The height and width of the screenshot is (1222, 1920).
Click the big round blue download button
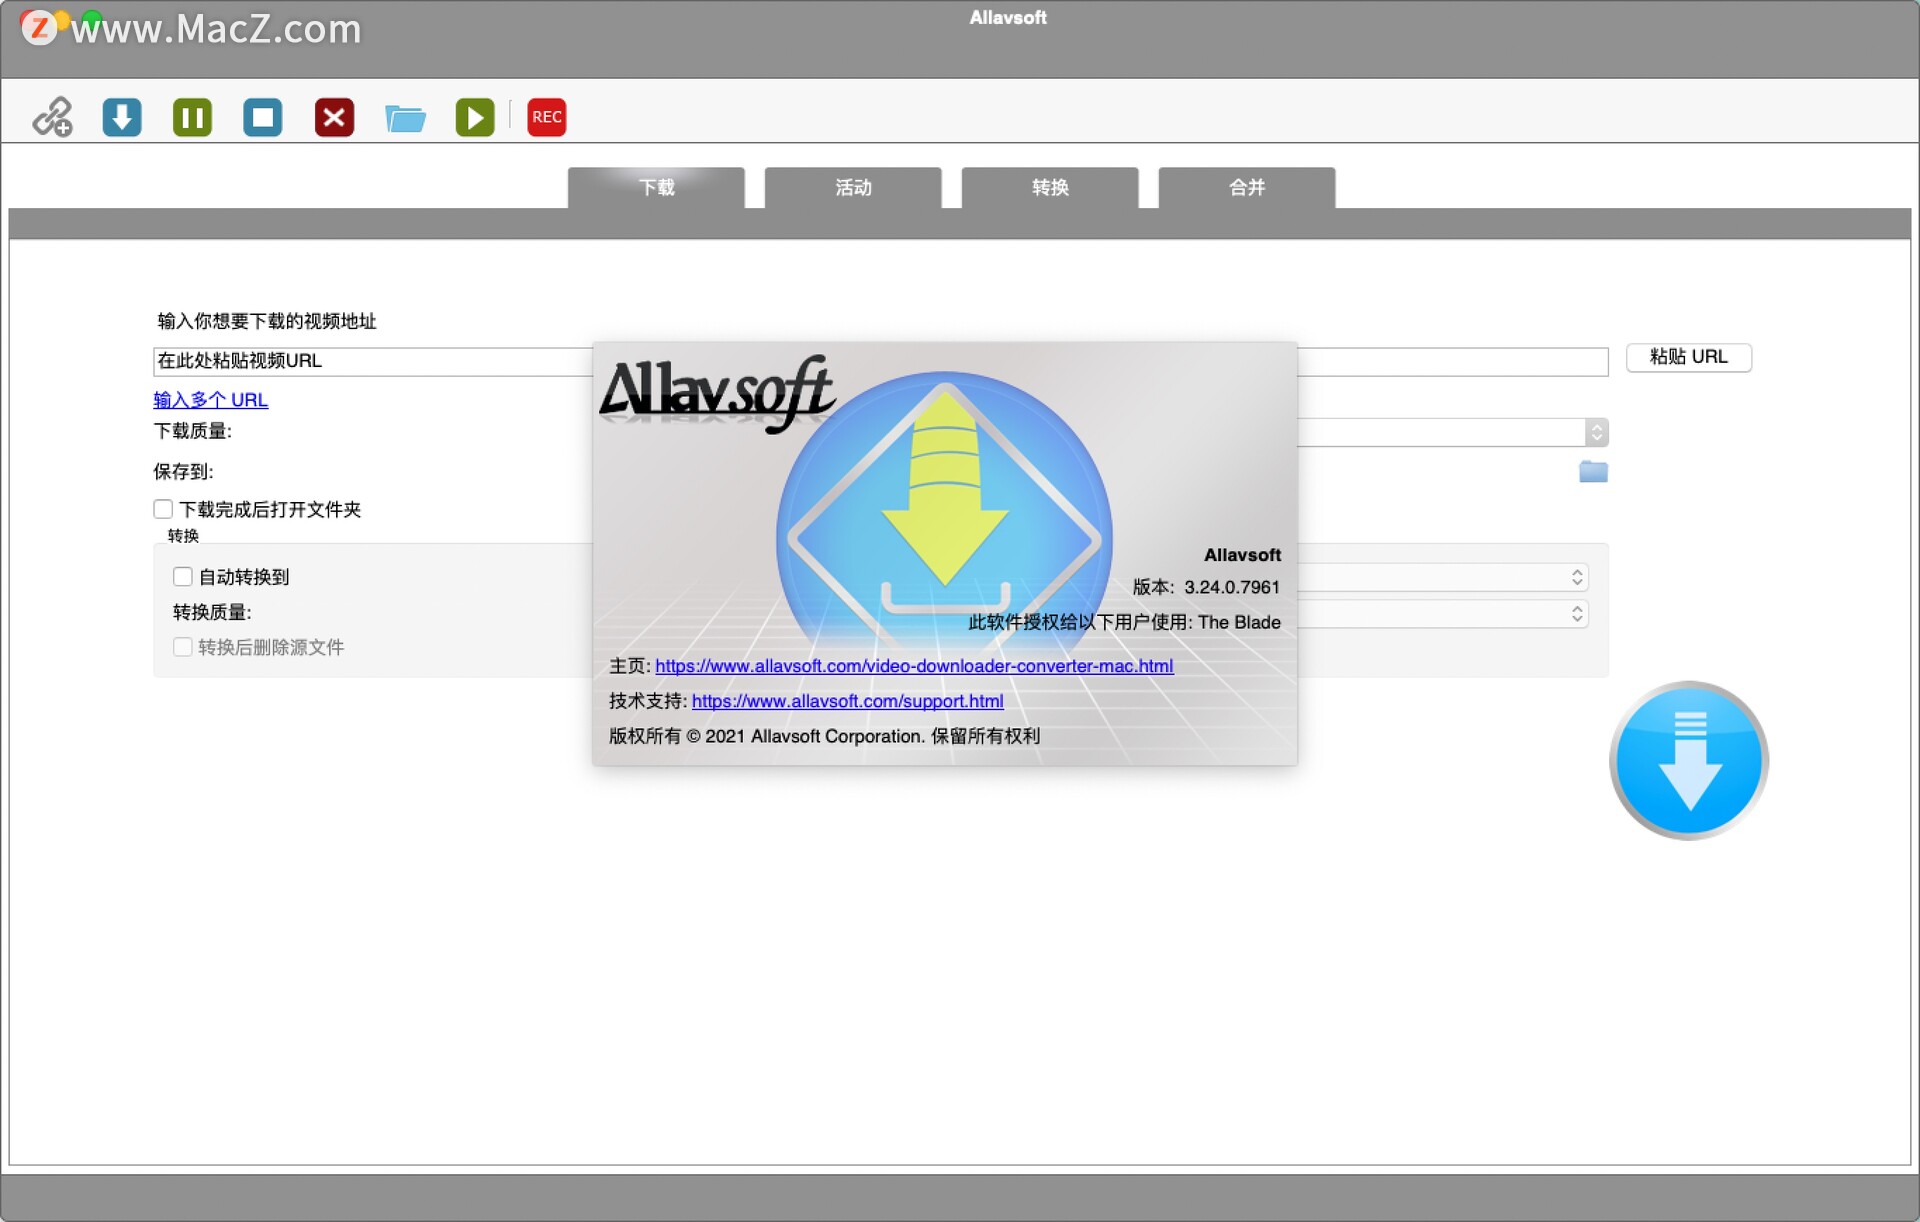click(1688, 761)
